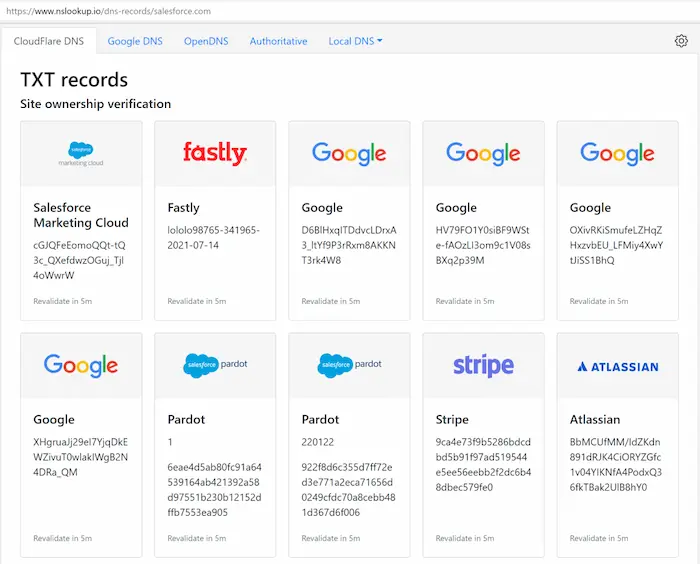
Task: Open the settings gear icon
Action: coord(681,41)
